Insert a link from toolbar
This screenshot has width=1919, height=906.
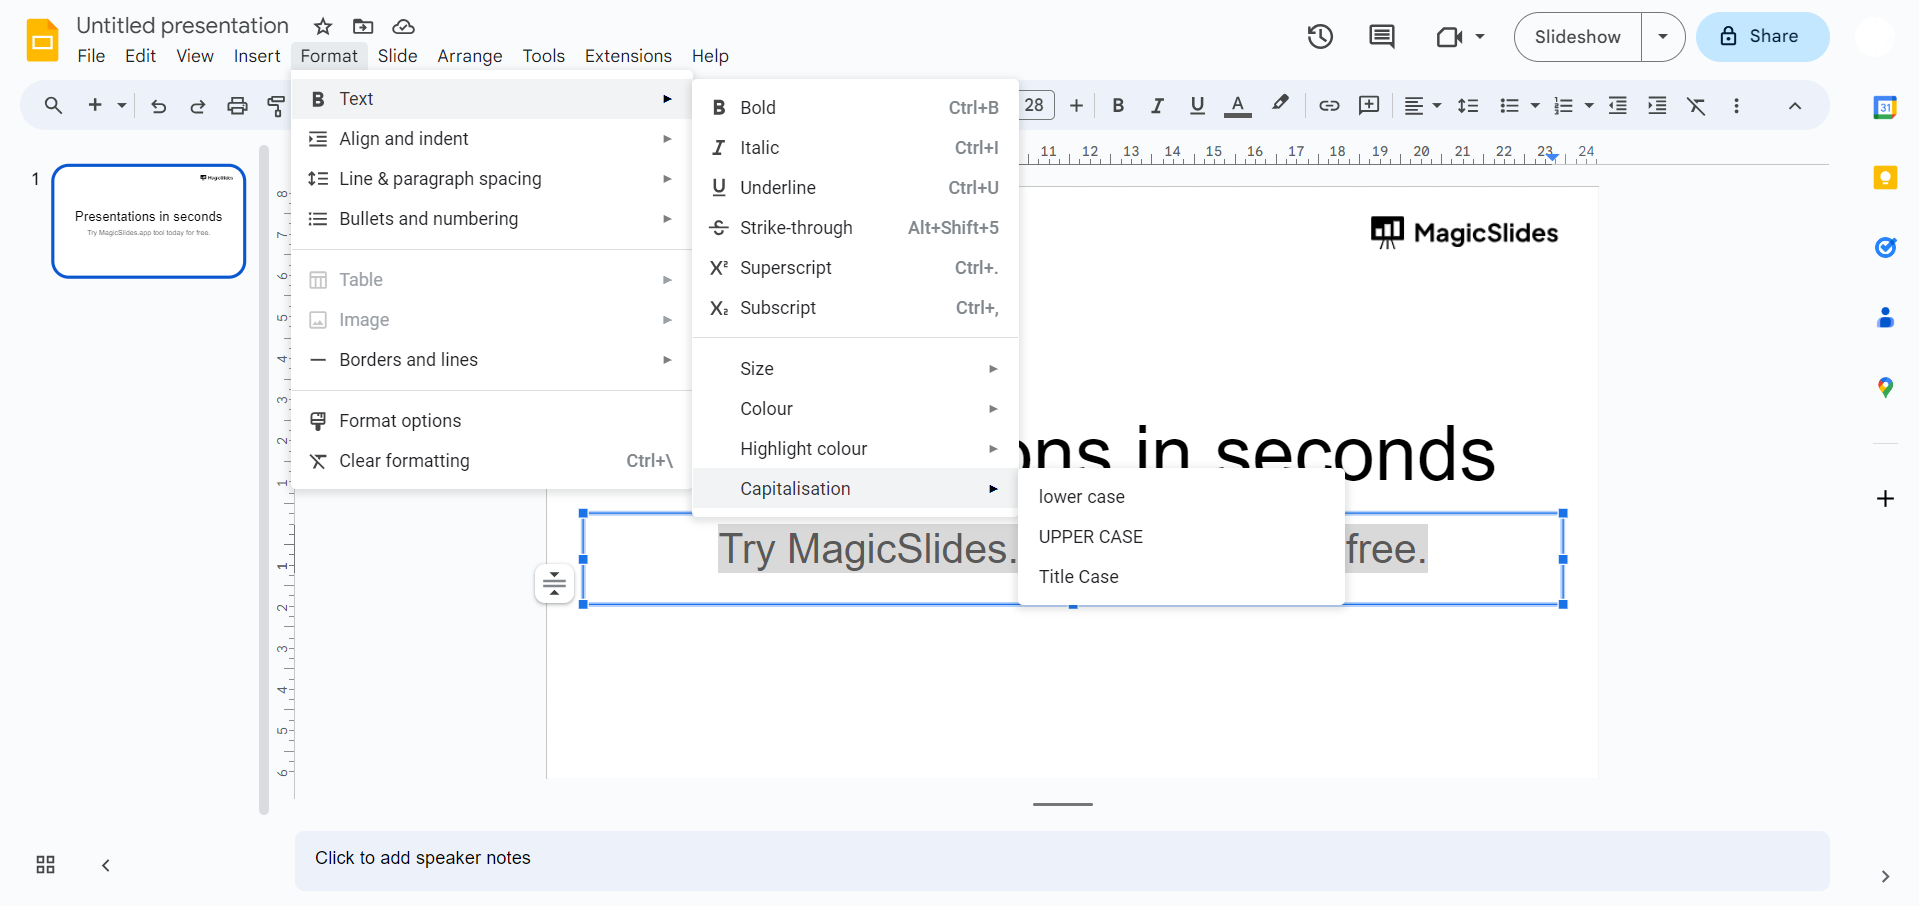(x=1329, y=105)
